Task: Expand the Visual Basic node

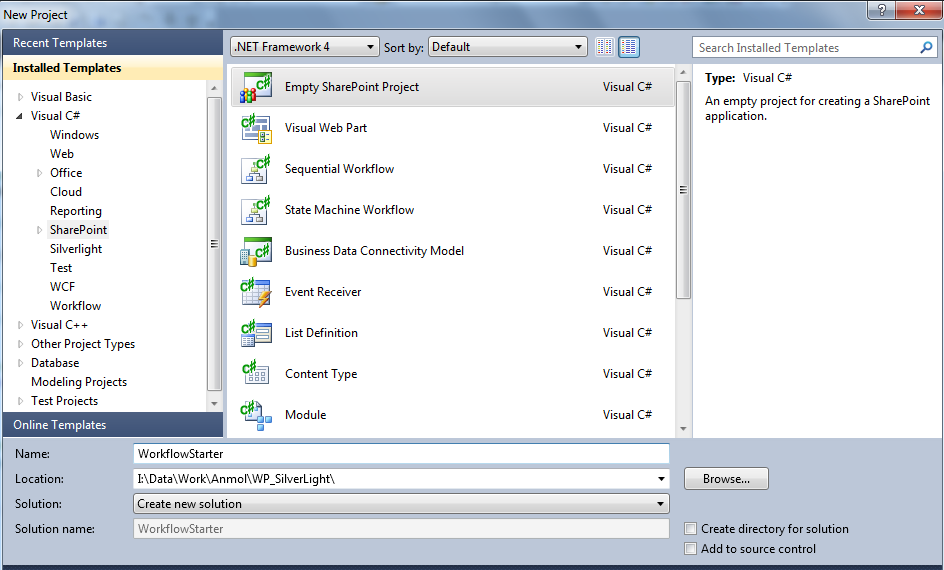Action: point(20,97)
